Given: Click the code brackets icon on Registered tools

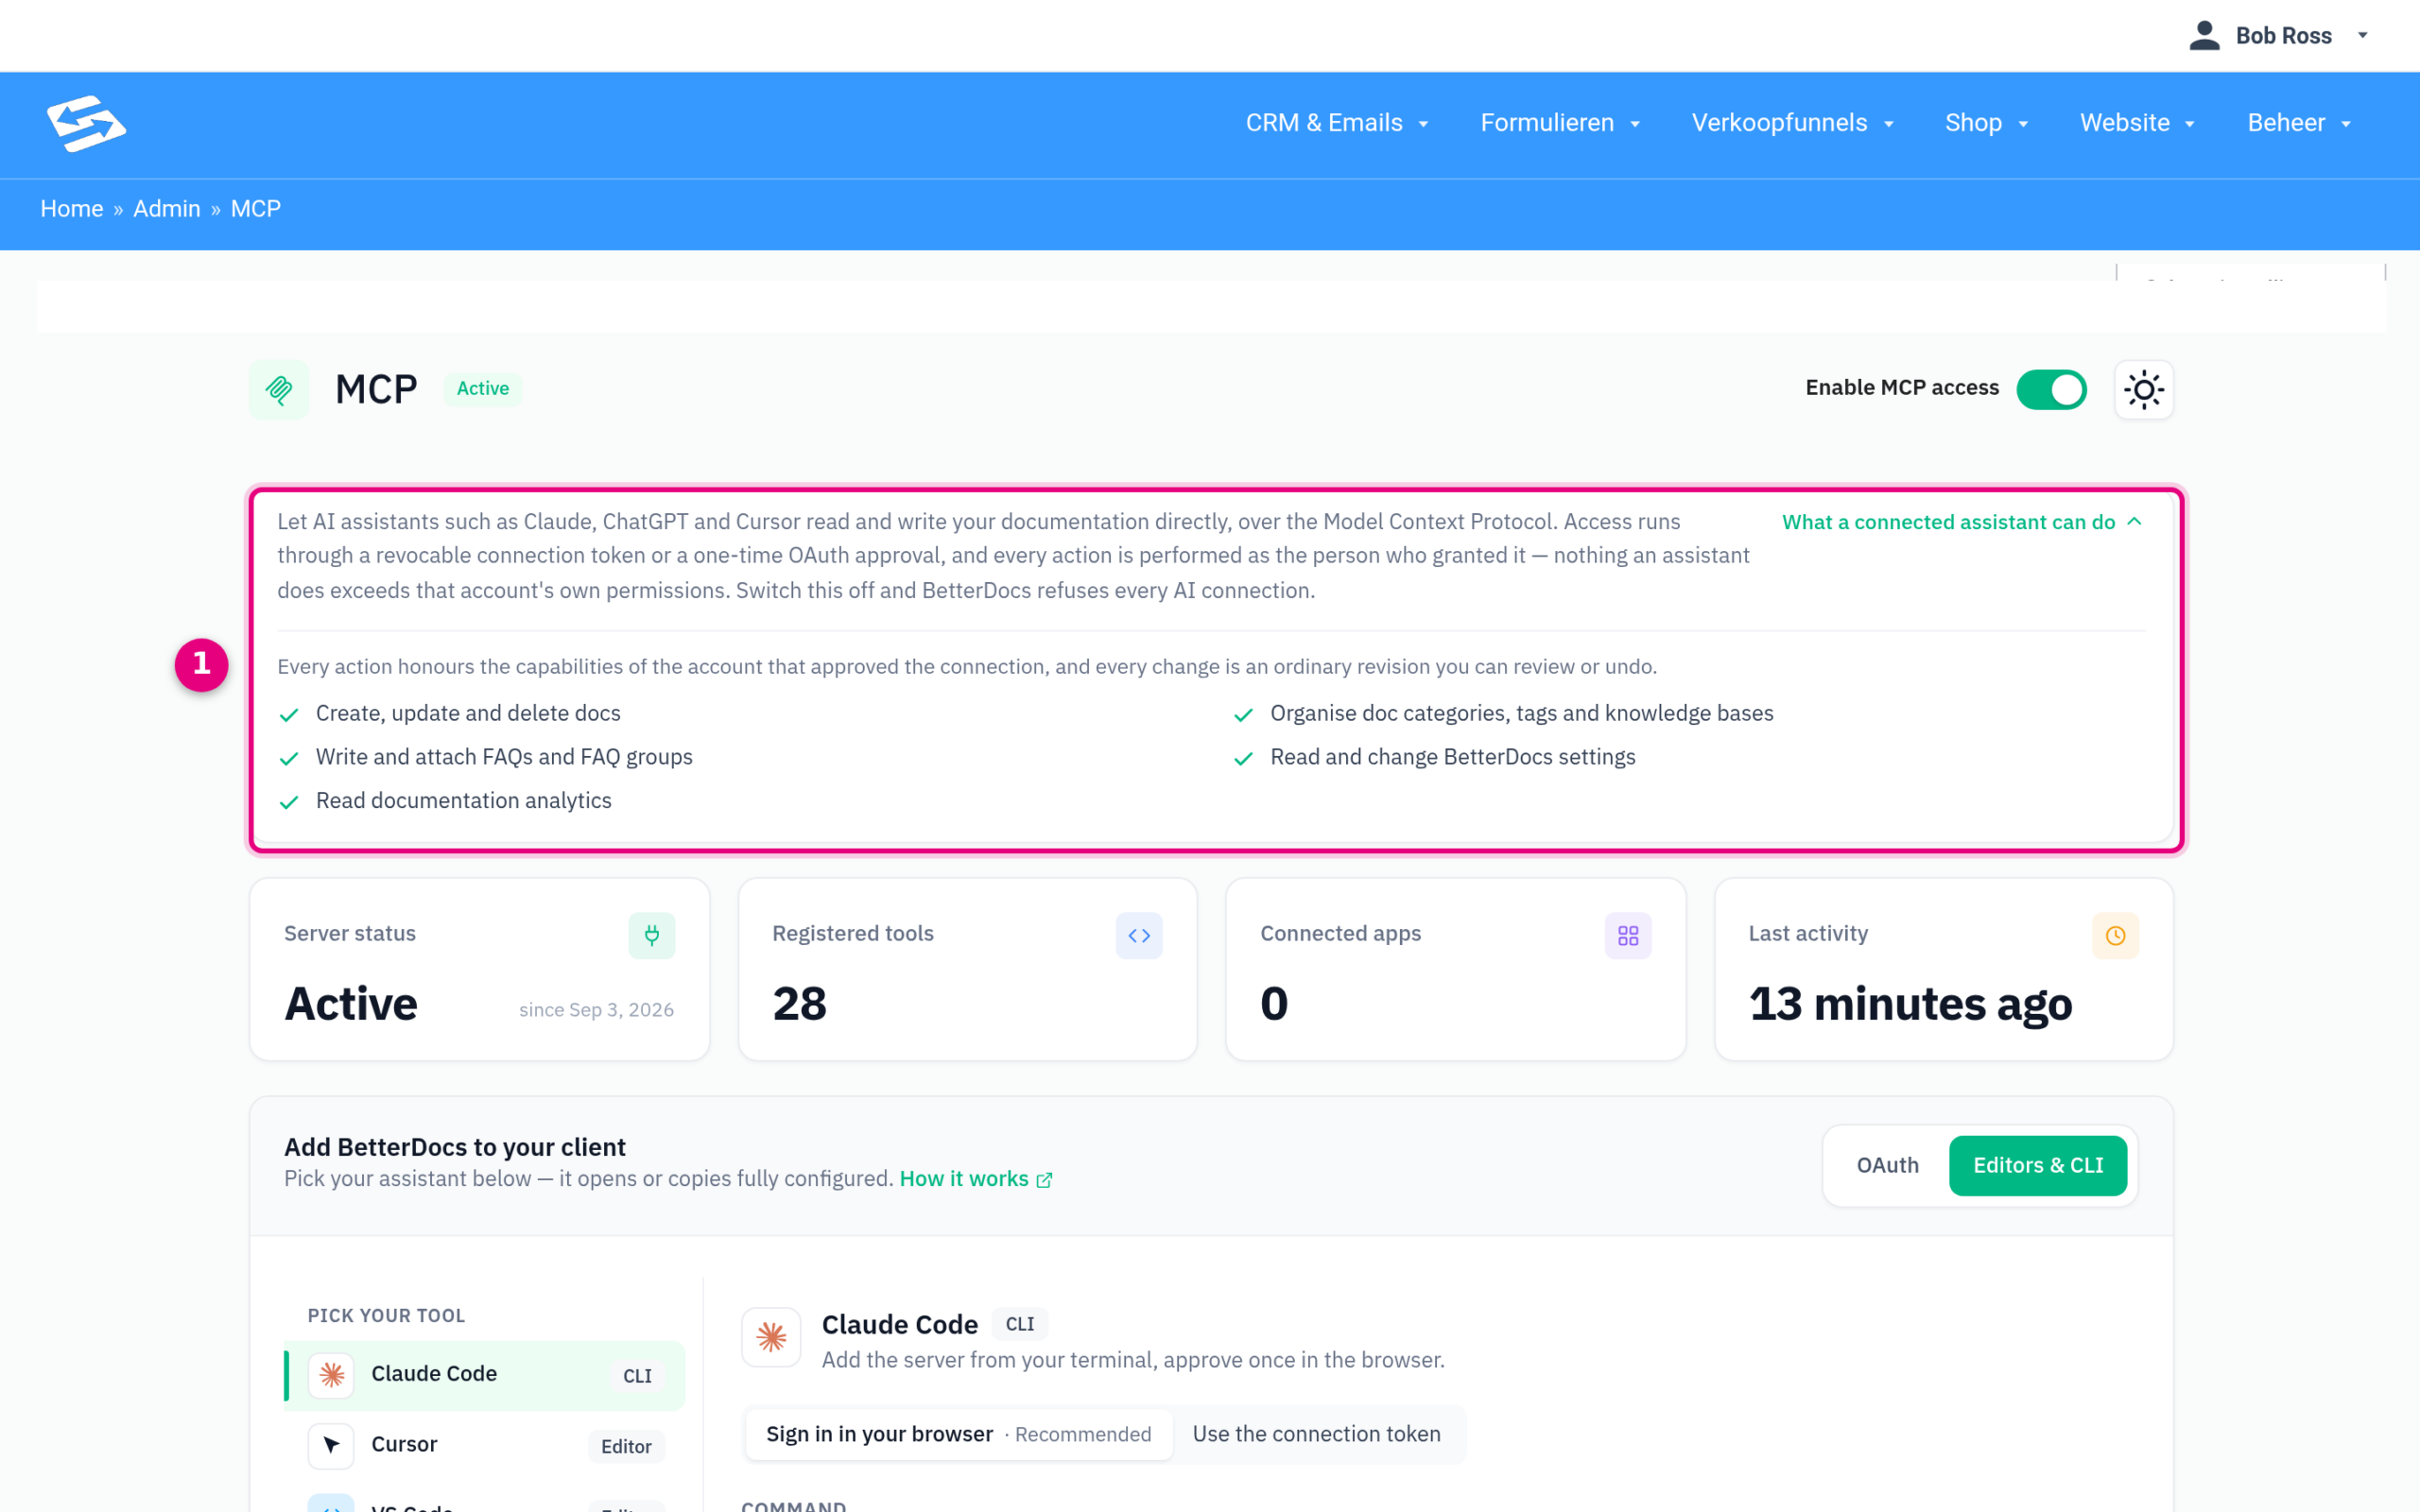Looking at the screenshot, I should tap(1139, 935).
